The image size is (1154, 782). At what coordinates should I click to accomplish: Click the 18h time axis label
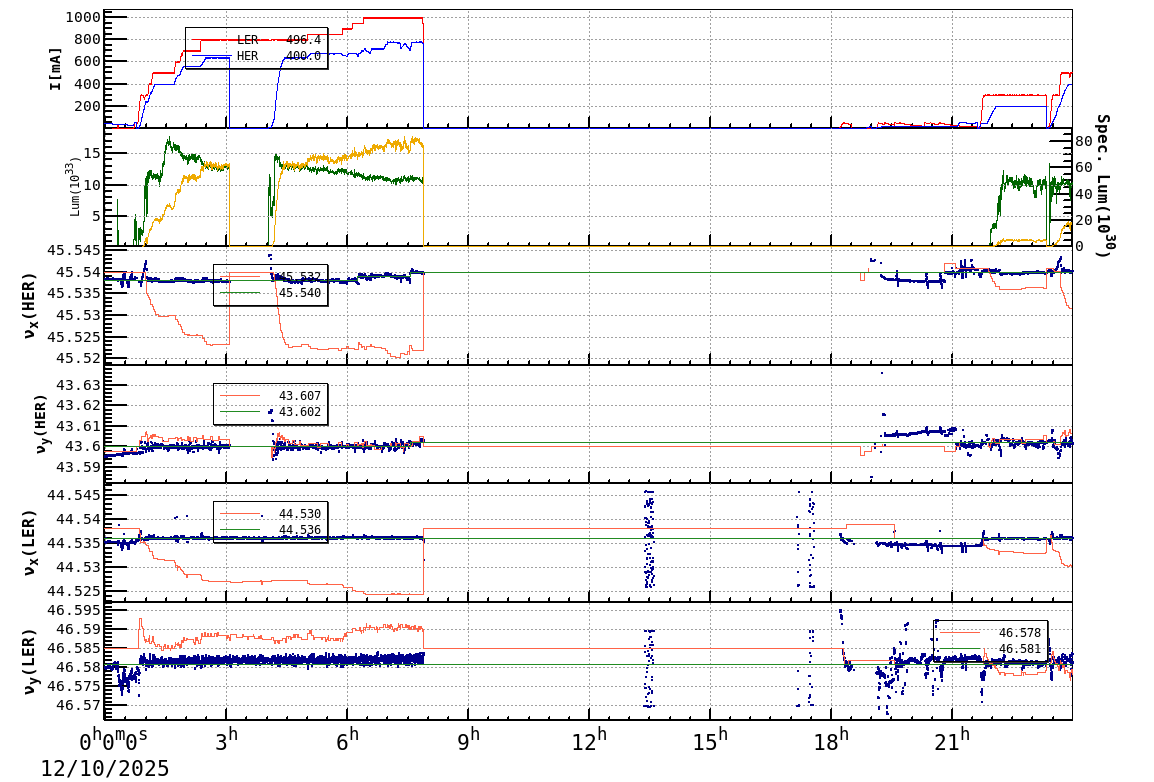(831, 739)
